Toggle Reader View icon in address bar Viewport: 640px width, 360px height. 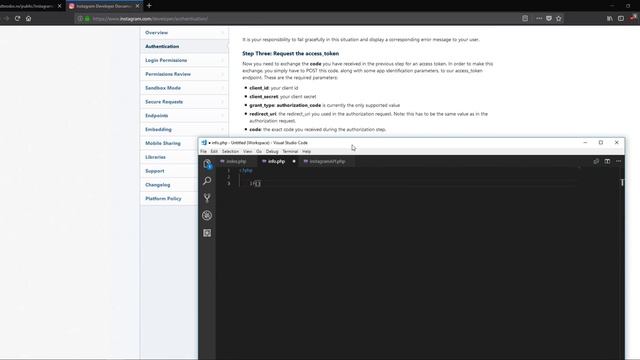525,18
